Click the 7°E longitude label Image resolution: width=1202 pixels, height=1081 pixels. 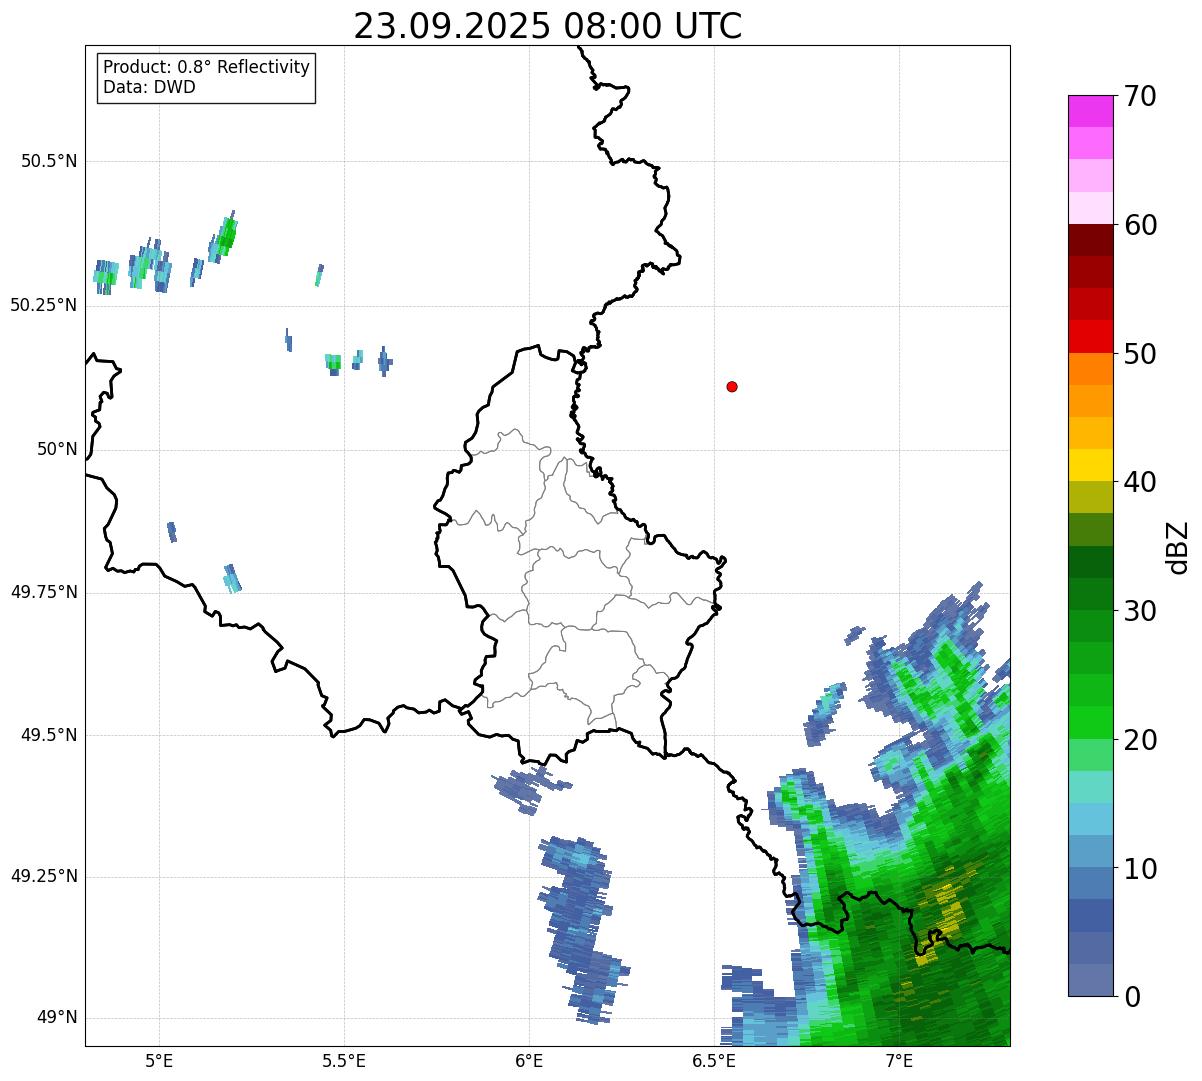click(899, 1061)
